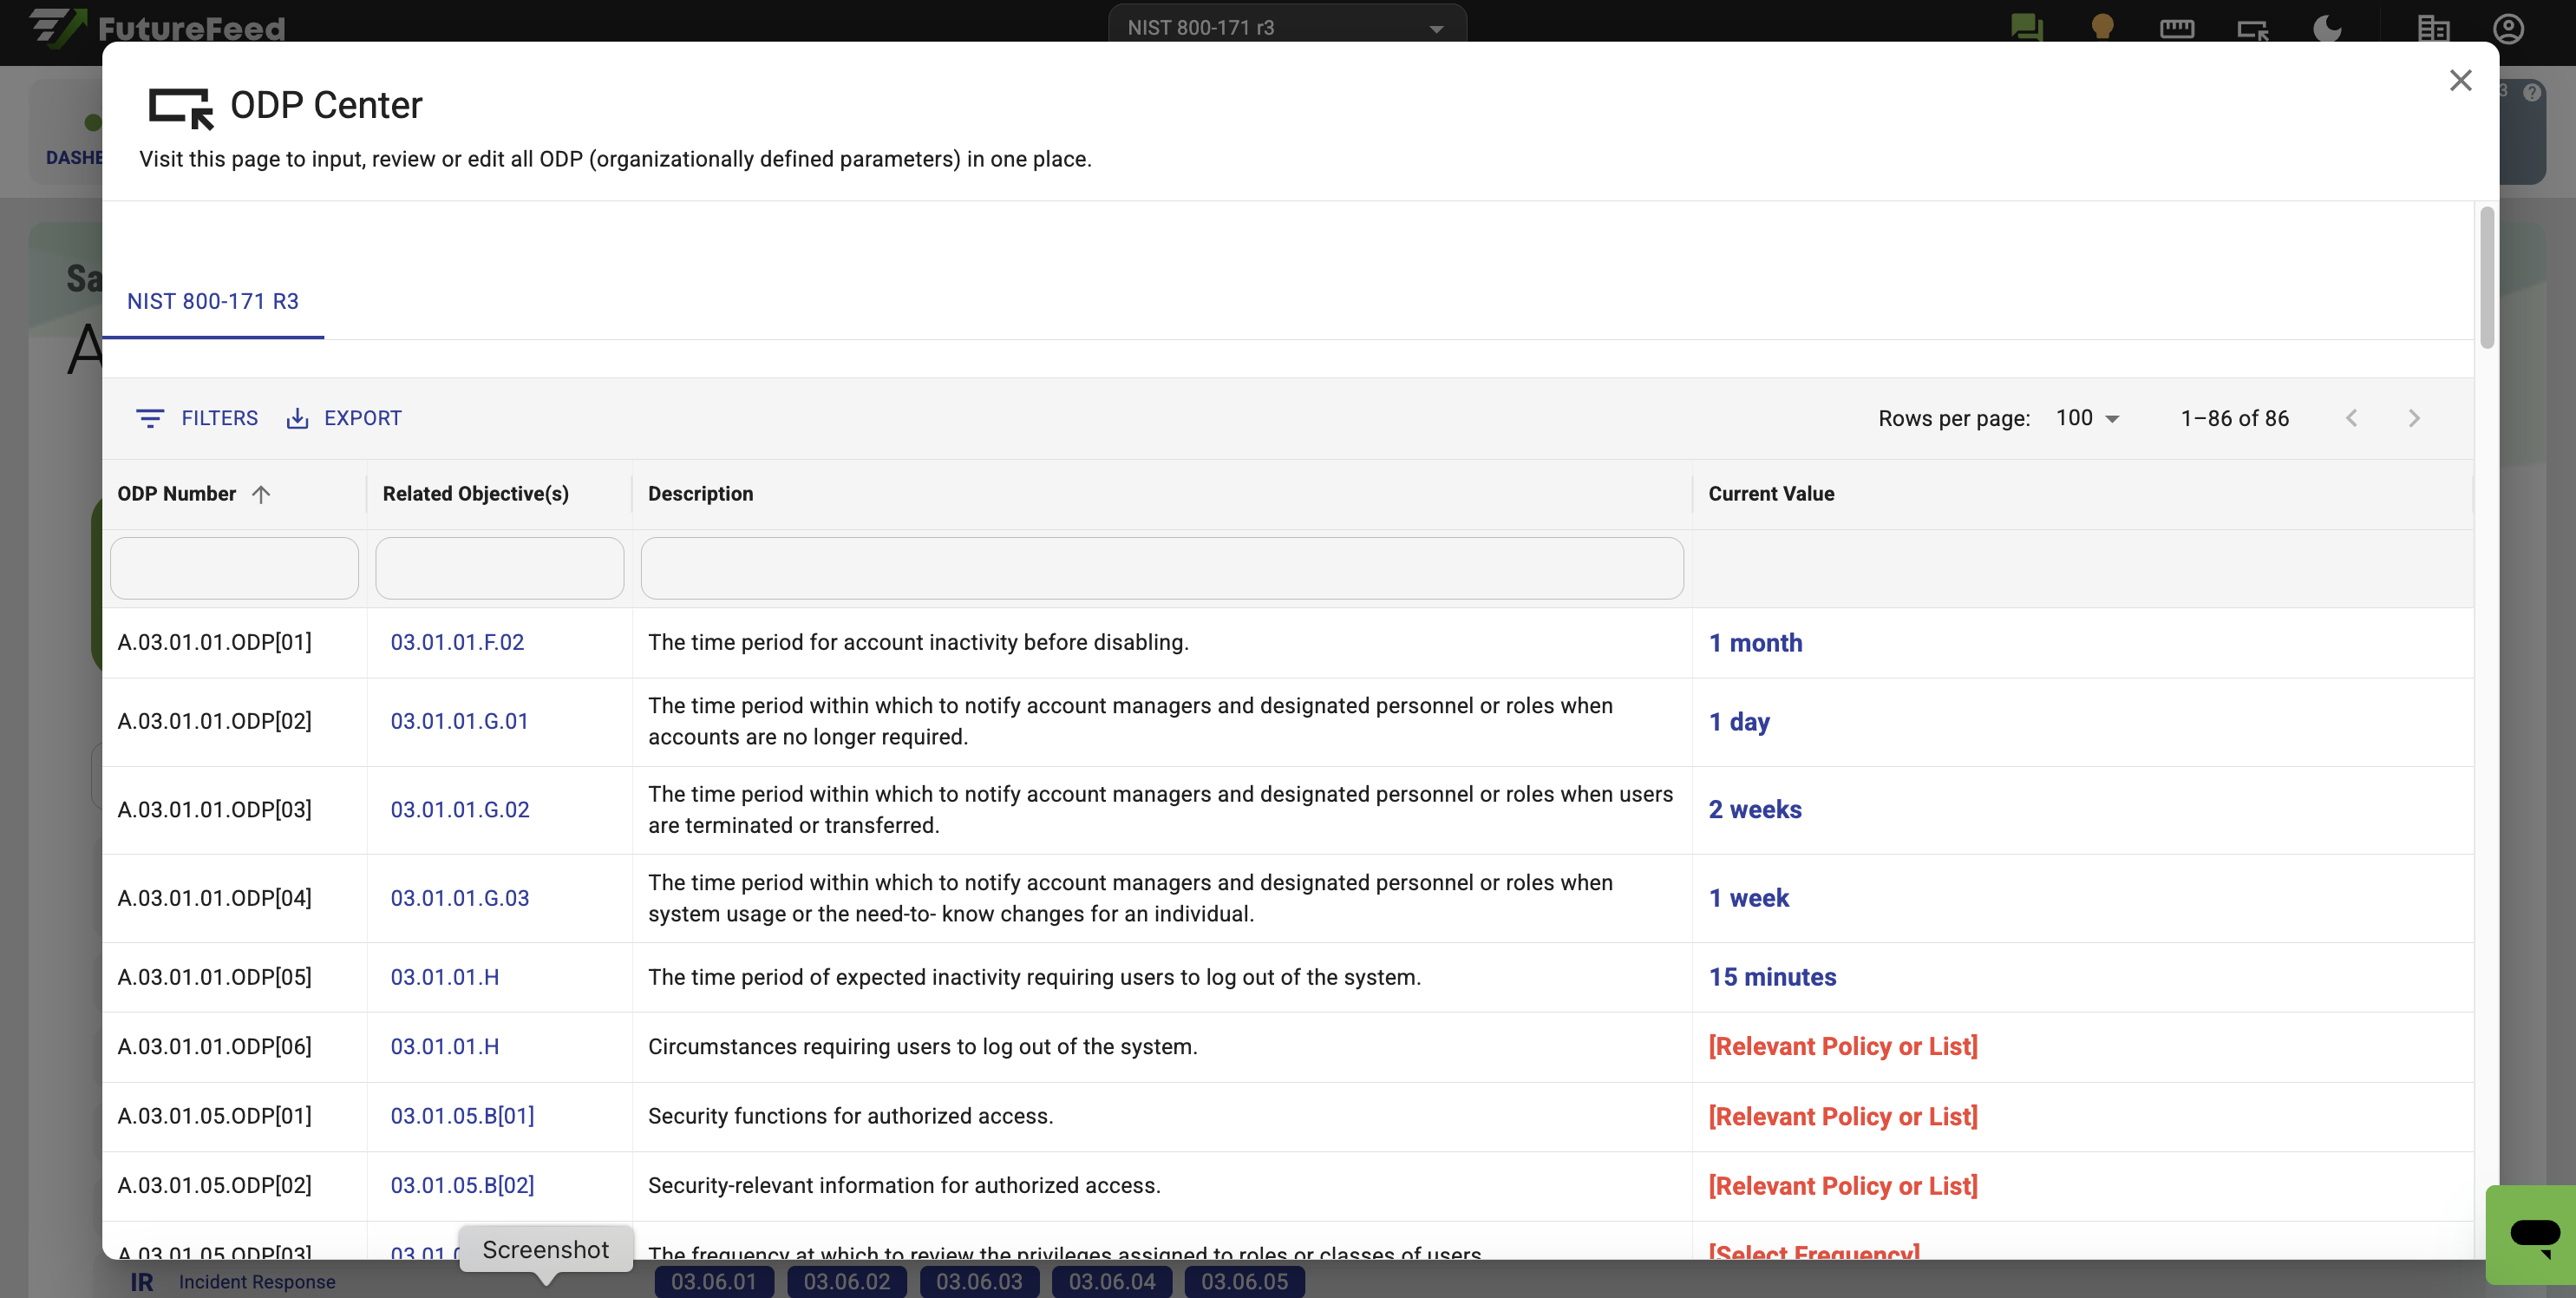Click the EXPORT button
Viewport: 2576px width, 1298px height.
pos(344,418)
